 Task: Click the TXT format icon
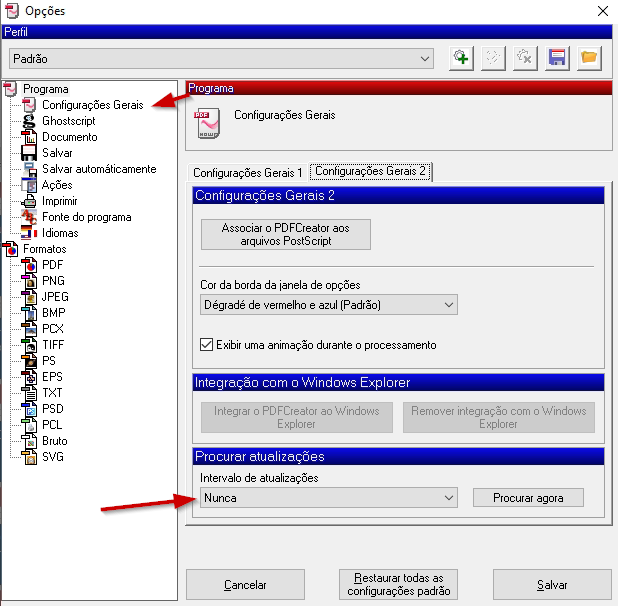click(x=29, y=393)
